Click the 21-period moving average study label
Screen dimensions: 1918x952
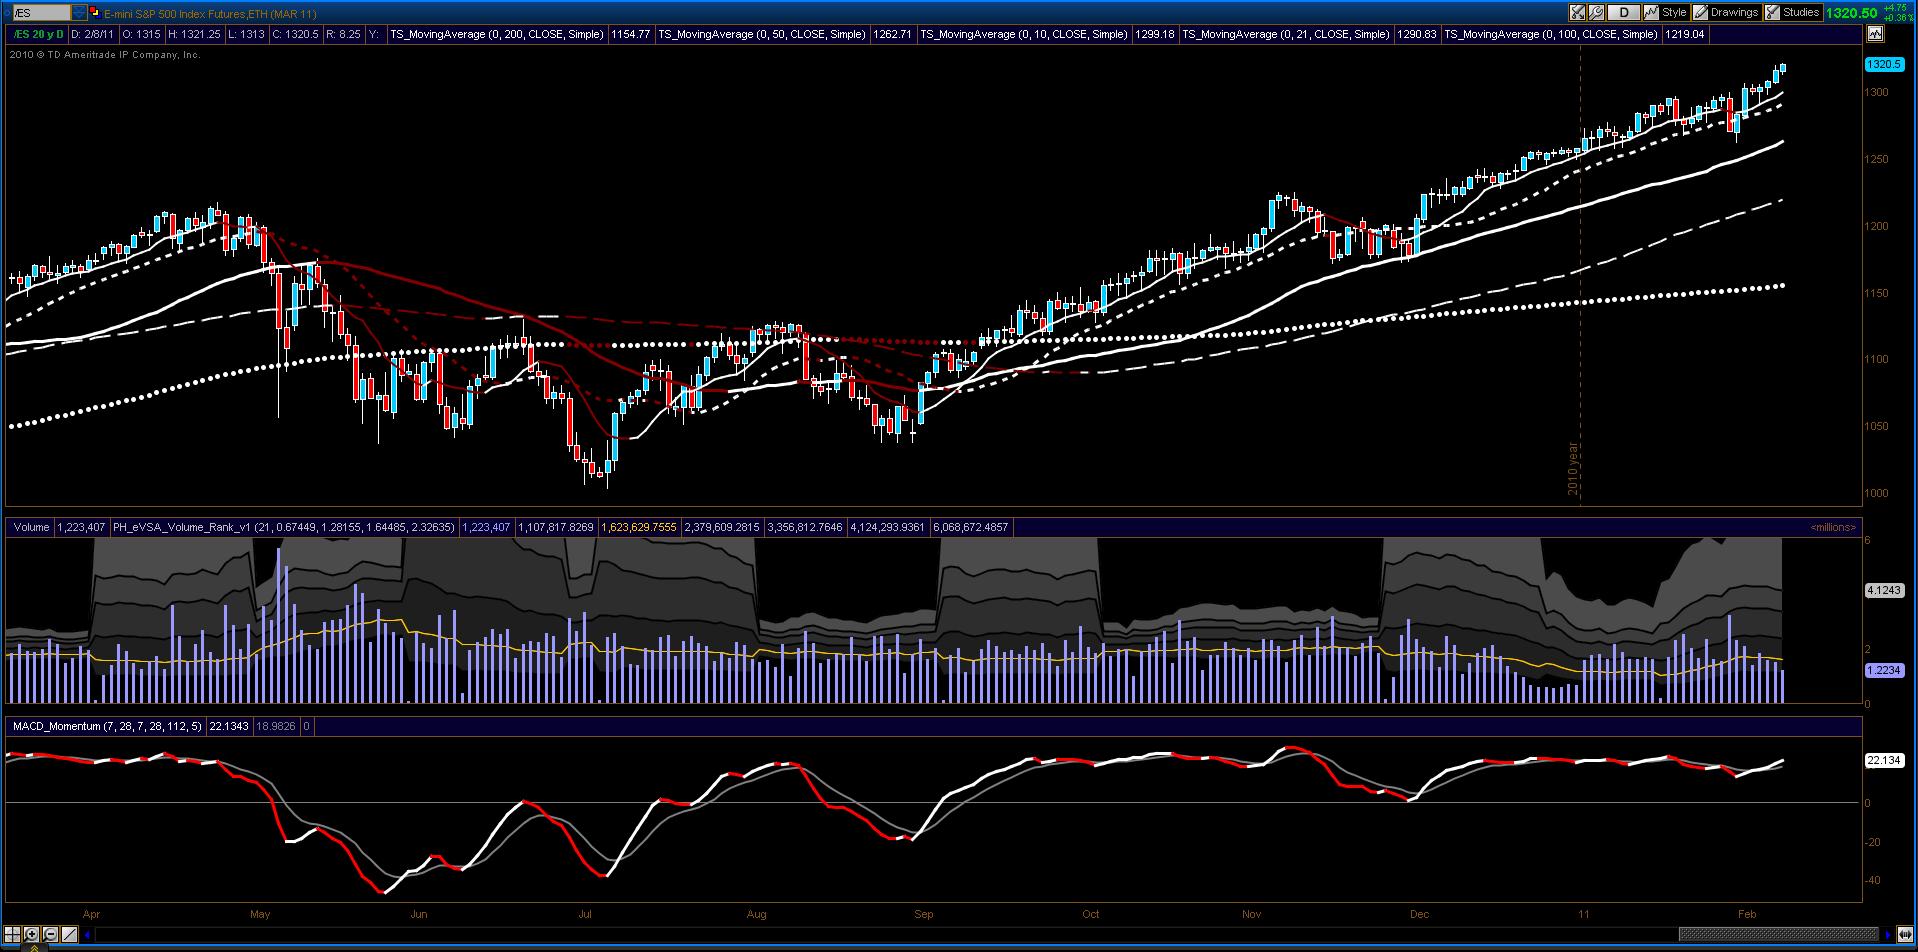(x=1286, y=34)
